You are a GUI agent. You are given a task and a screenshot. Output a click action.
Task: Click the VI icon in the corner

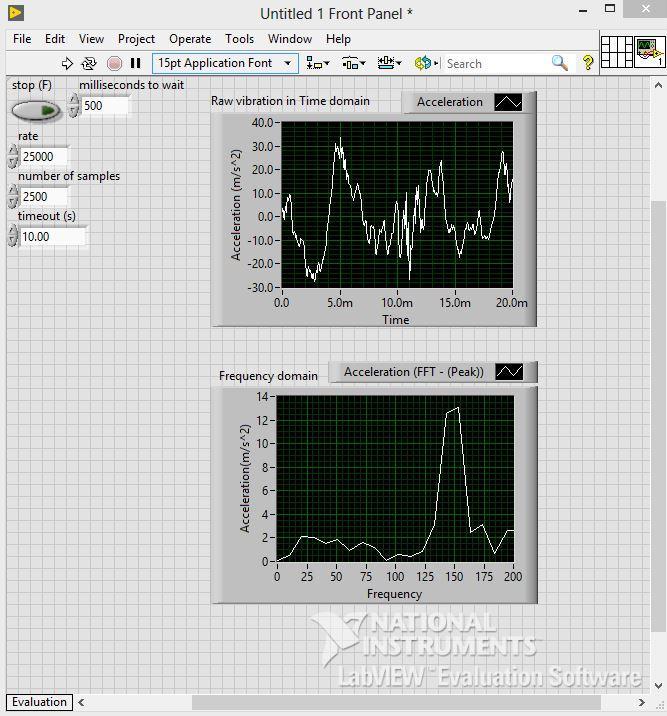tap(649, 52)
